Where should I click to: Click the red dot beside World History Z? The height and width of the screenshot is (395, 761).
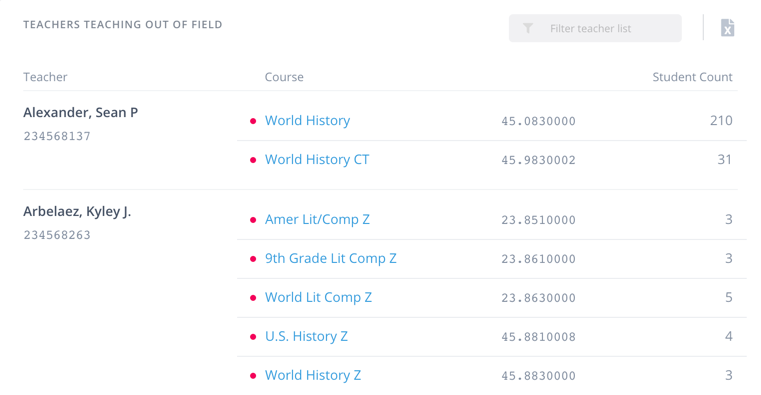[x=253, y=376]
